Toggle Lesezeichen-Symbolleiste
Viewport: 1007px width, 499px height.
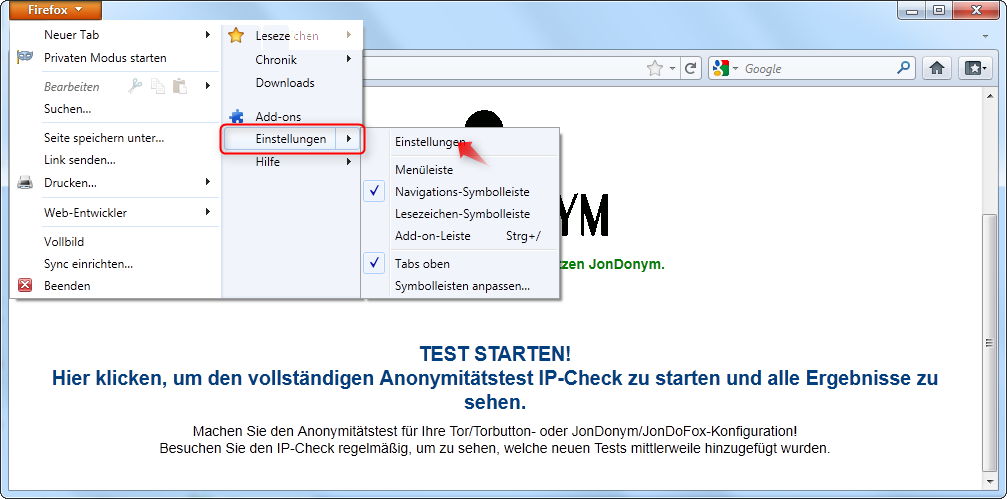(x=462, y=214)
